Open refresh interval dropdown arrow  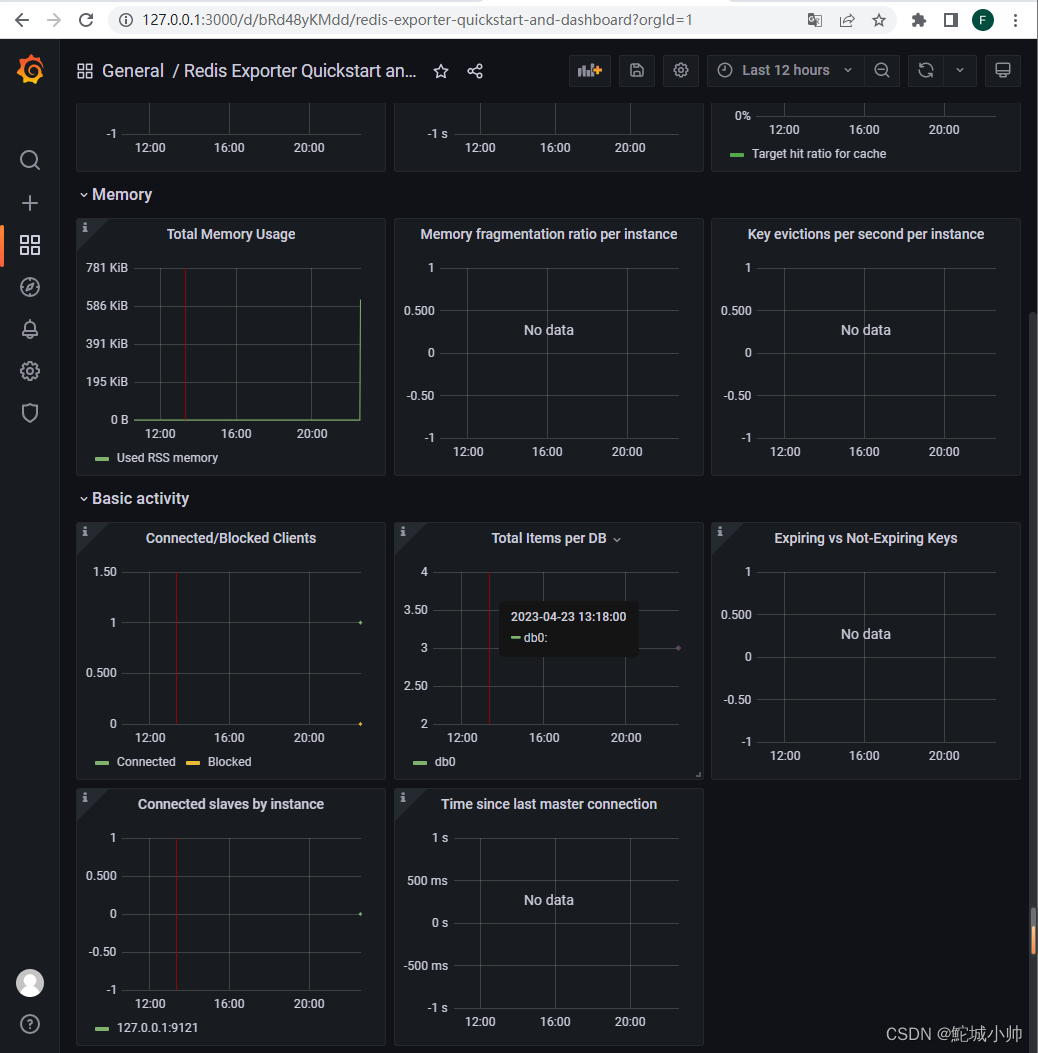(960, 71)
